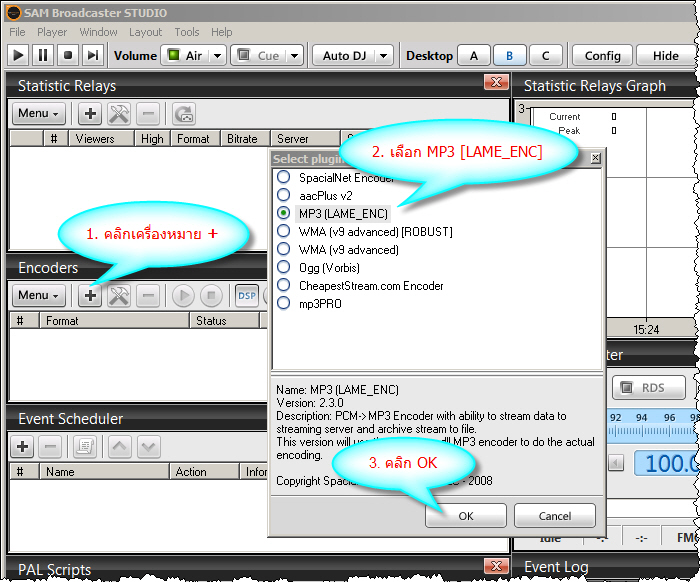Click Status column header in Encoders
Image resolution: width=700 pixels, height=582 pixels.
pos(225,320)
